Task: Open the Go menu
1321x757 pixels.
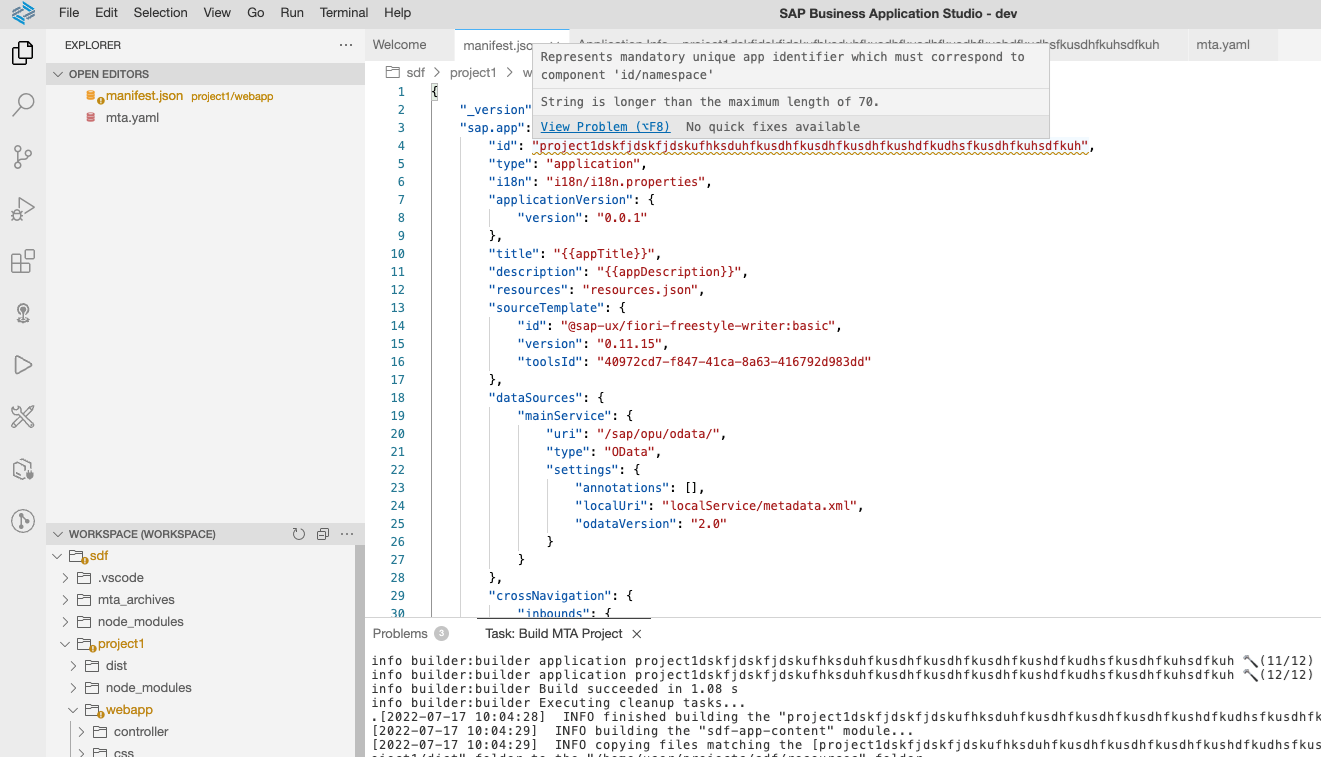Action: 256,13
